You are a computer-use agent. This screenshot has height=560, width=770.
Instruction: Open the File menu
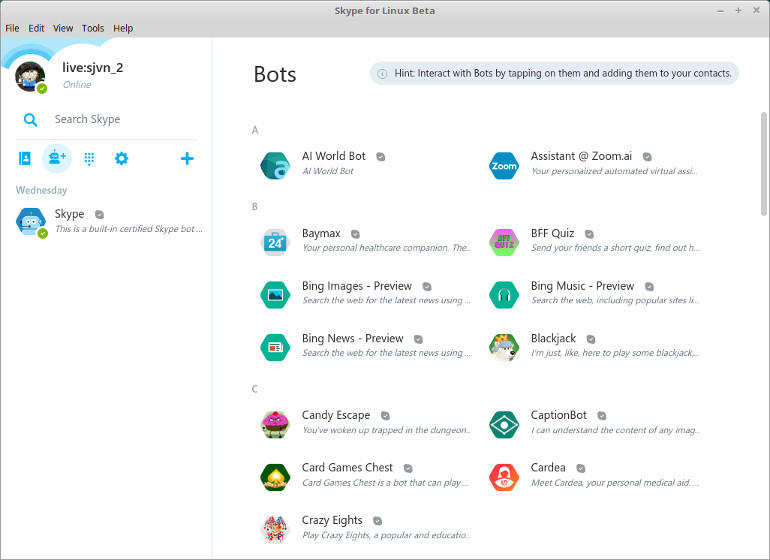12,28
